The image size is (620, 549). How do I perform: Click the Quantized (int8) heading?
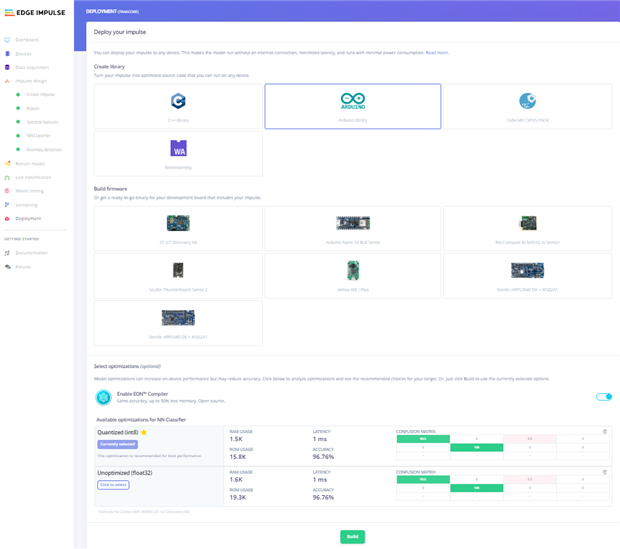(x=118, y=433)
